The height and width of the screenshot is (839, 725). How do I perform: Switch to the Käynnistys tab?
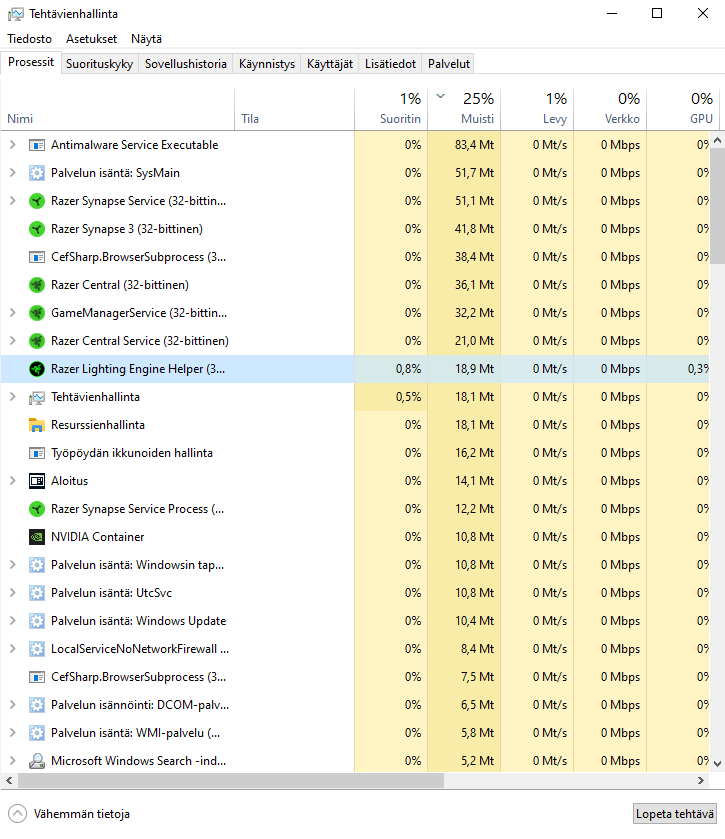266,64
